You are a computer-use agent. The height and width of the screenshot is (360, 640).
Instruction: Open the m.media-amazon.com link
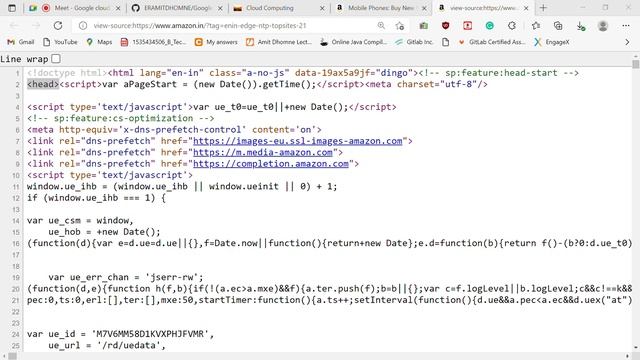tap(263, 152)
